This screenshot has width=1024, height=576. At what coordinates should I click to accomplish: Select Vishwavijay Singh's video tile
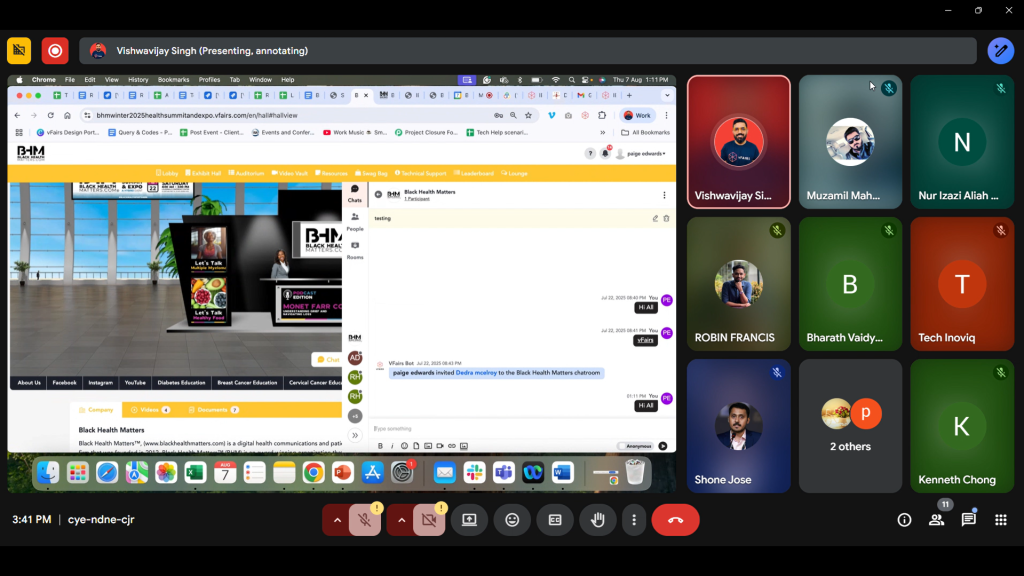[739, 142]
